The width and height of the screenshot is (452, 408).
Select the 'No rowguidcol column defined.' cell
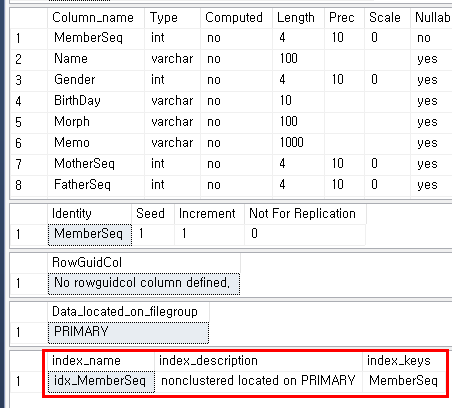pyautogui.click(x=144, y=284)
